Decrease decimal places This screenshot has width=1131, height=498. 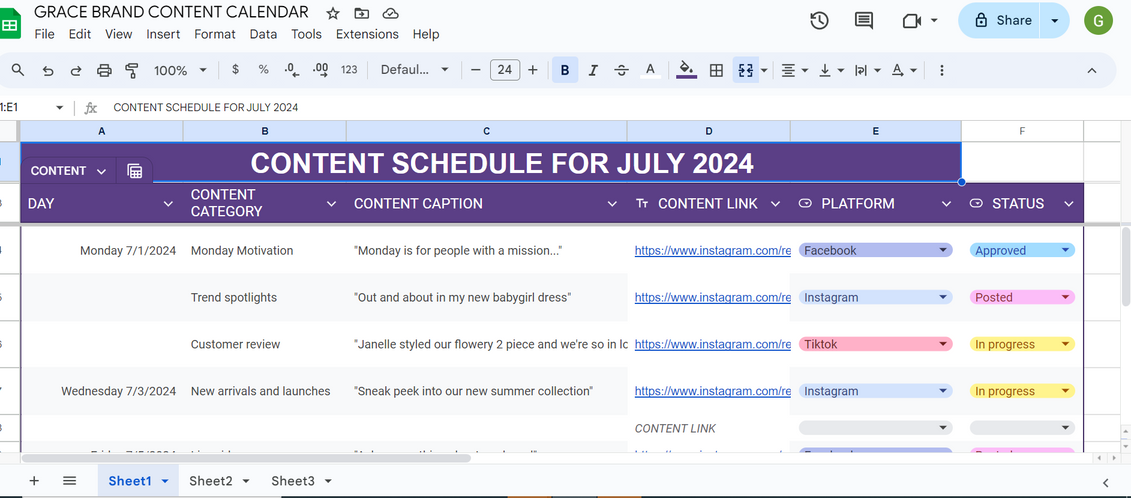pos(292,70)
